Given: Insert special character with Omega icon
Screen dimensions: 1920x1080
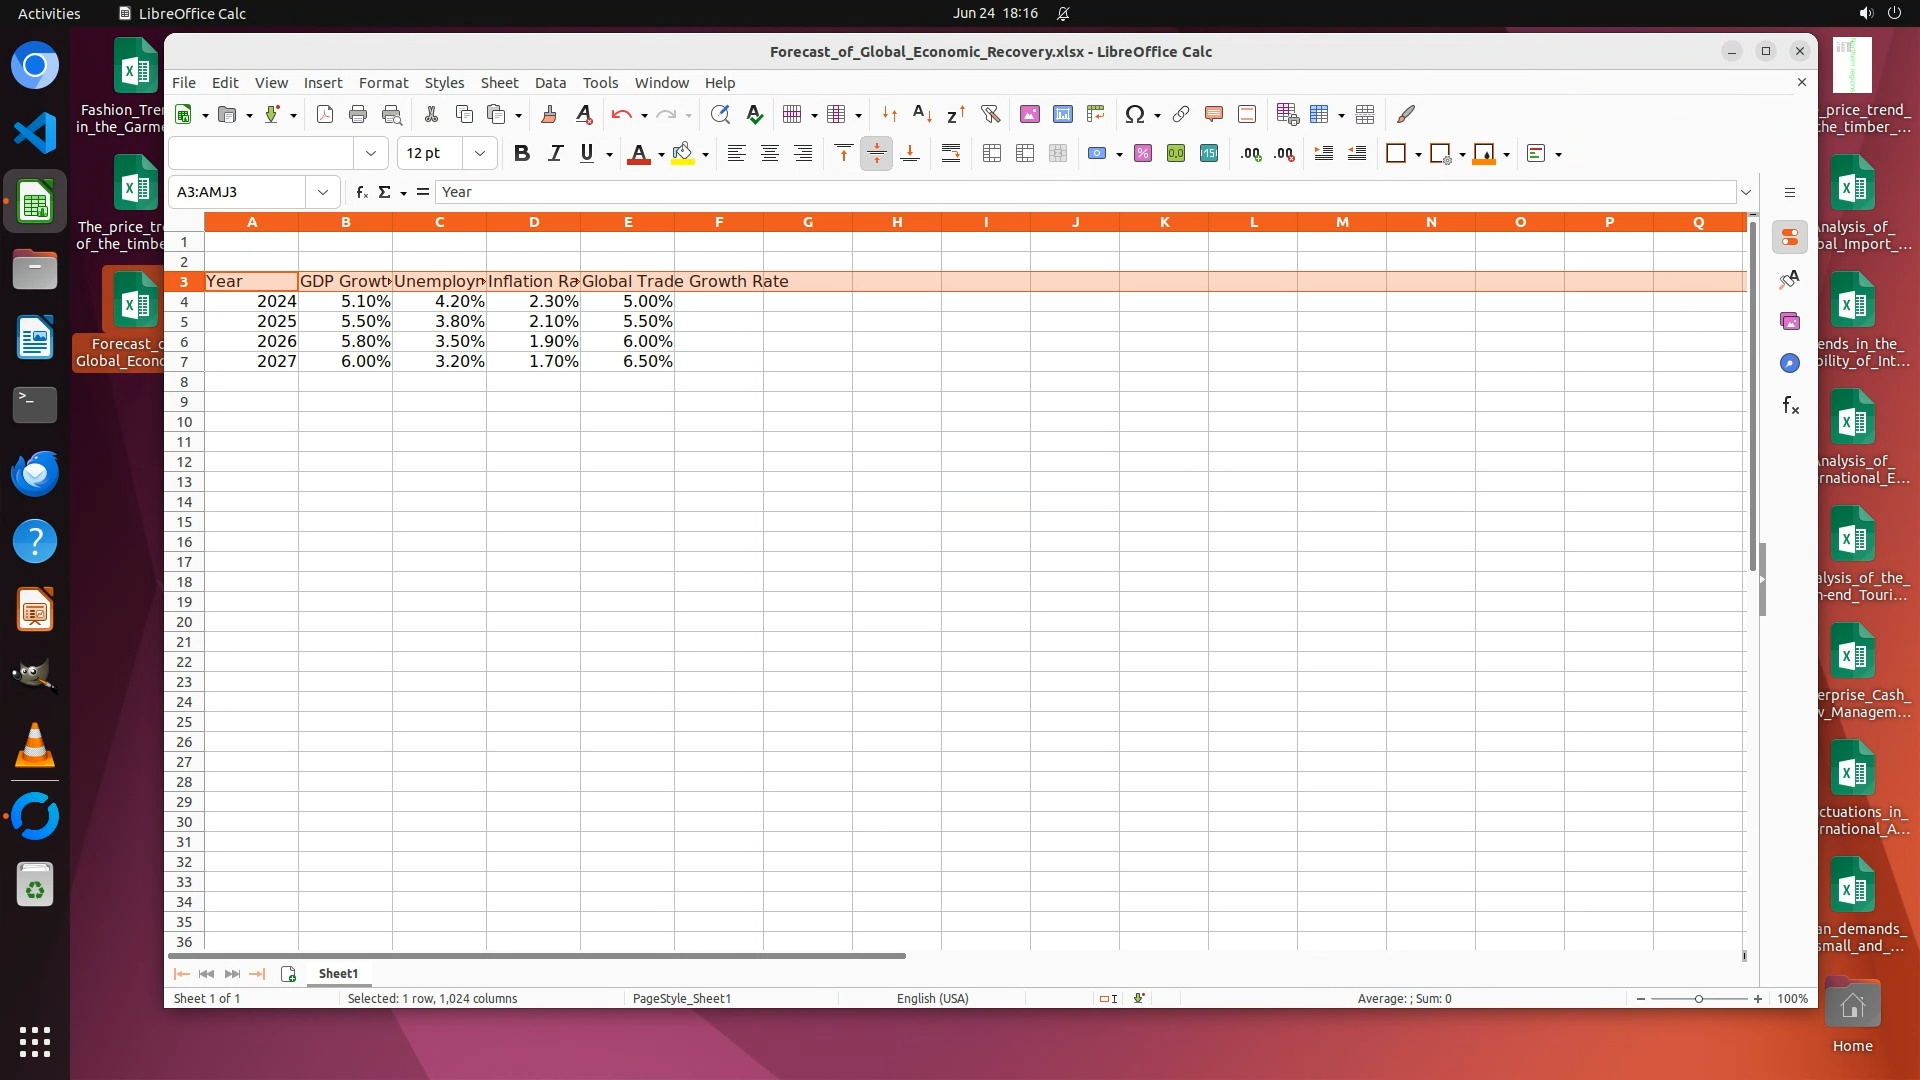Looking at the screenshot, I should [1134, 114].
